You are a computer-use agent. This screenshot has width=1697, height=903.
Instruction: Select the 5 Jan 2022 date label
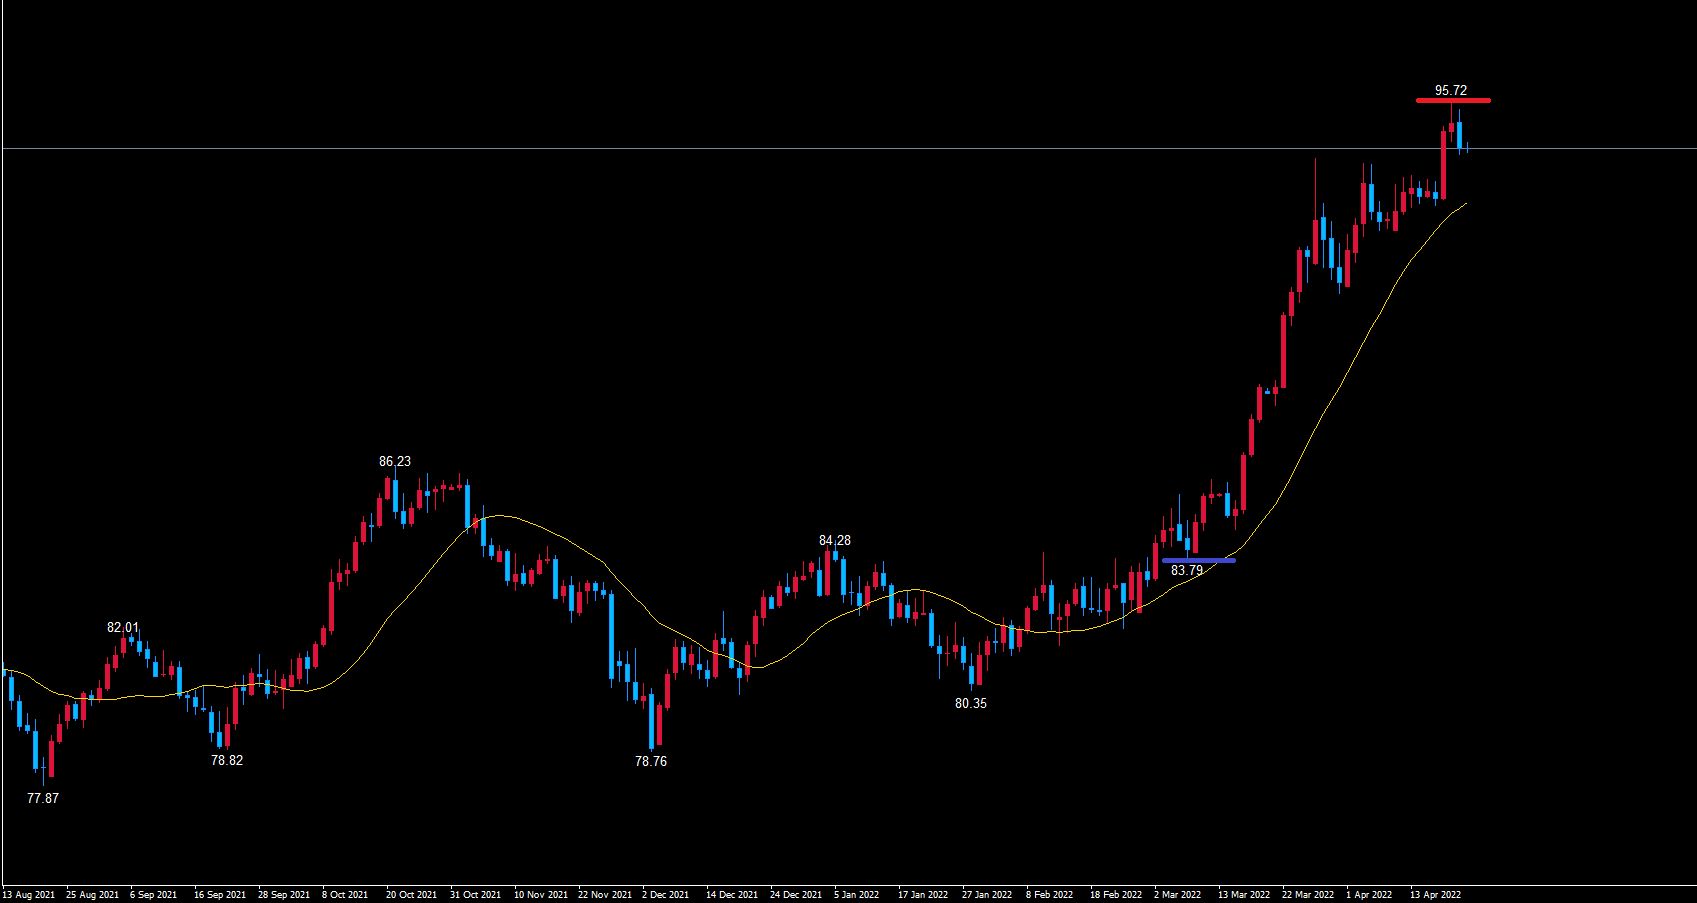click(x=856, y=894)
